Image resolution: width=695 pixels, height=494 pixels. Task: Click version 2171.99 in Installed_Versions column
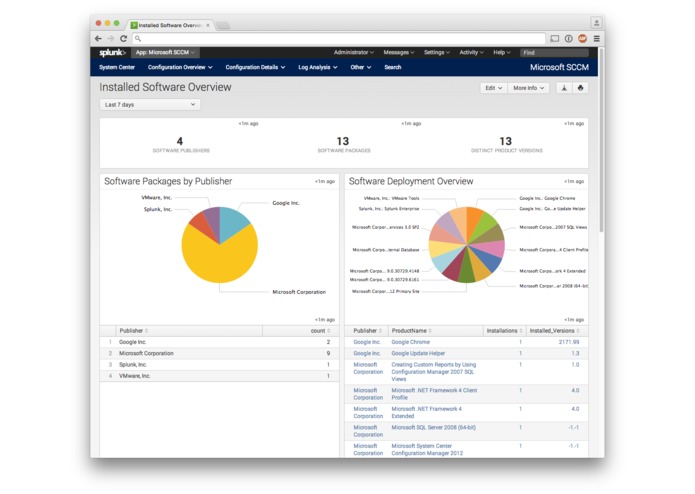(x=569, y=342)
